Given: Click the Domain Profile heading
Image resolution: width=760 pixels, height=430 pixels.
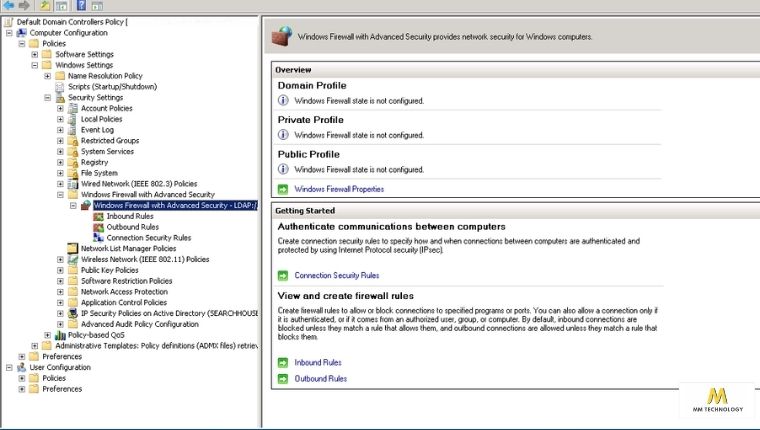Looking at the screenshot, I should click(312, 85).
